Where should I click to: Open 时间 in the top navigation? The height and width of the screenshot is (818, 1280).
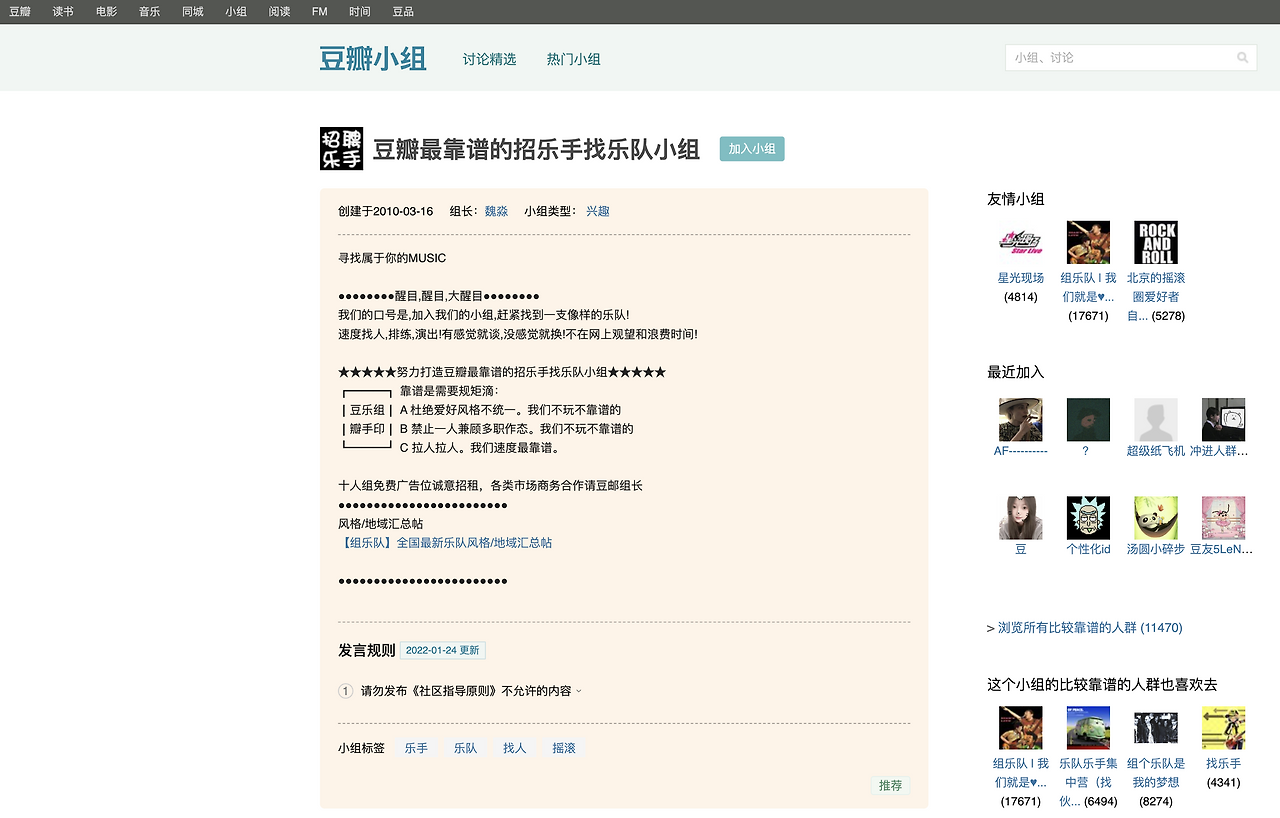point(360,12)
